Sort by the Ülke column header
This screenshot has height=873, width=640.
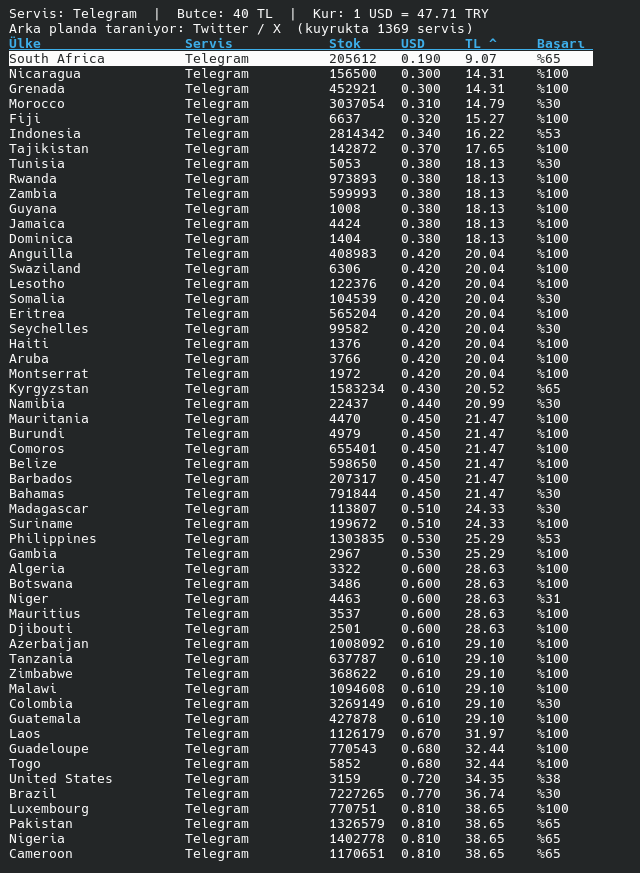pos(25,43)
